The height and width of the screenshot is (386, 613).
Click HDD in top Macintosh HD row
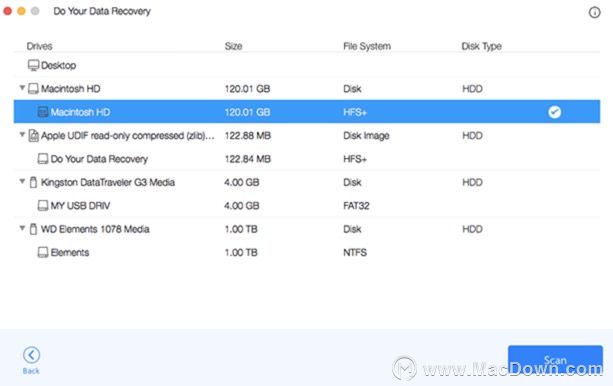(472, 89)
